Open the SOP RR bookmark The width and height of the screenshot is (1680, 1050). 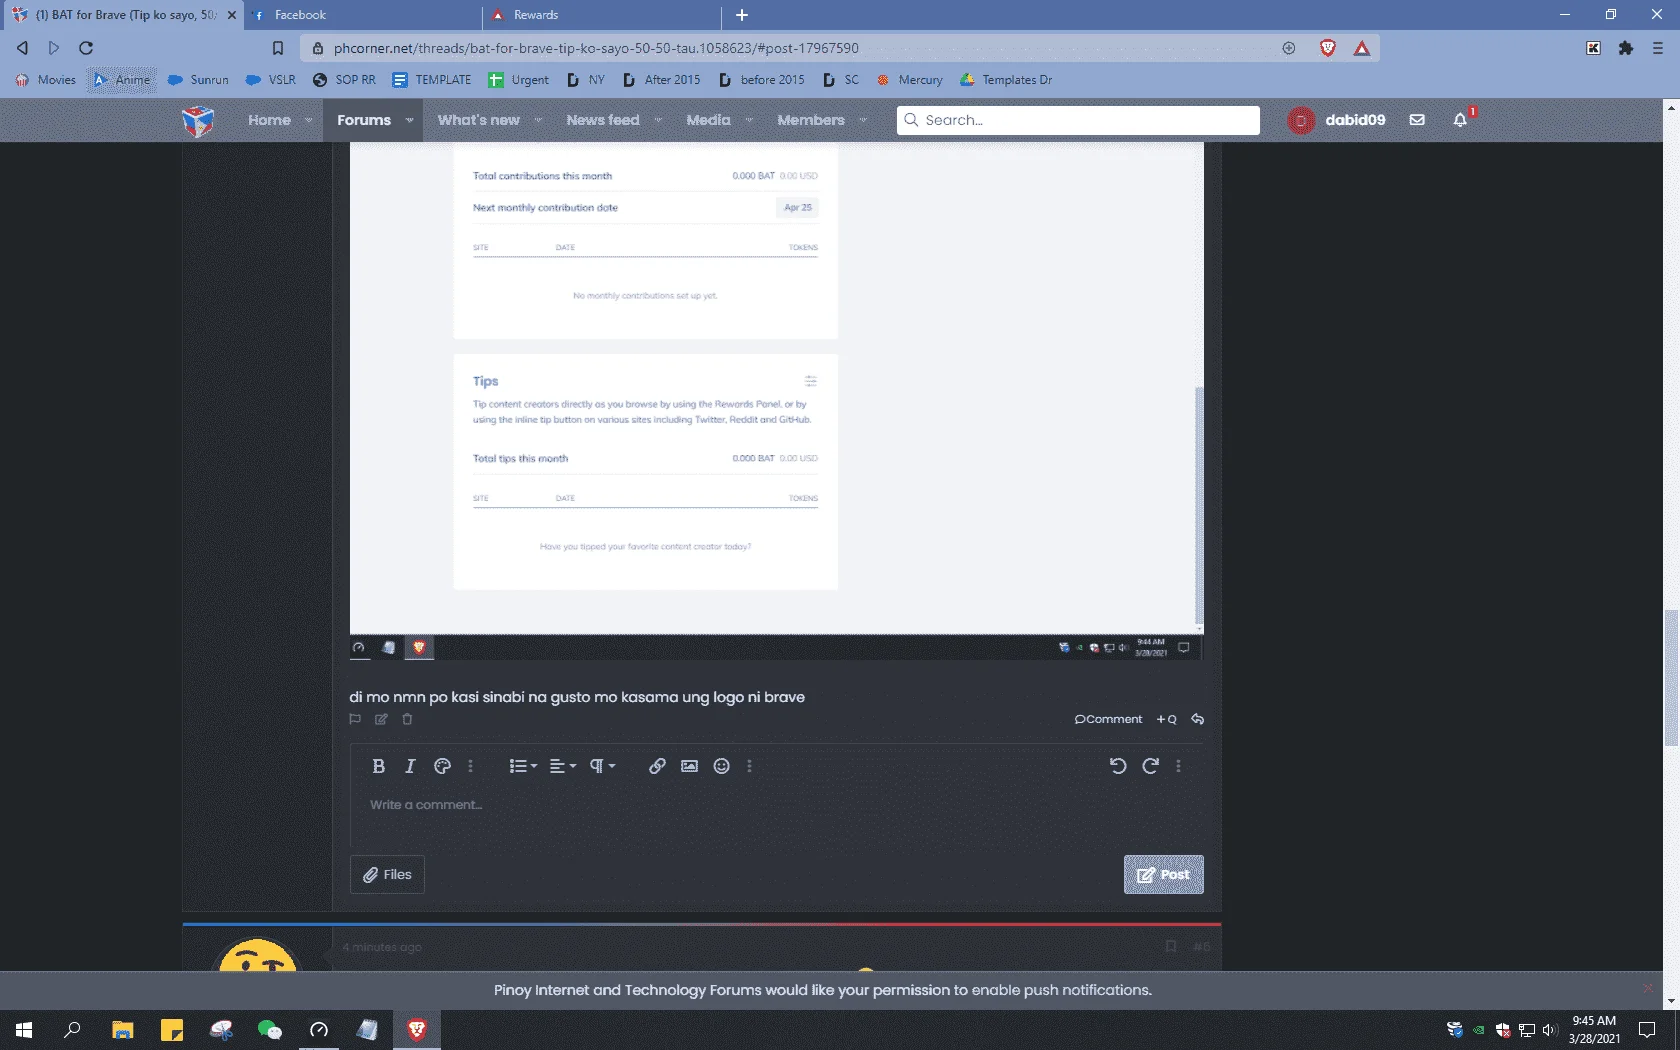point(344,80)
